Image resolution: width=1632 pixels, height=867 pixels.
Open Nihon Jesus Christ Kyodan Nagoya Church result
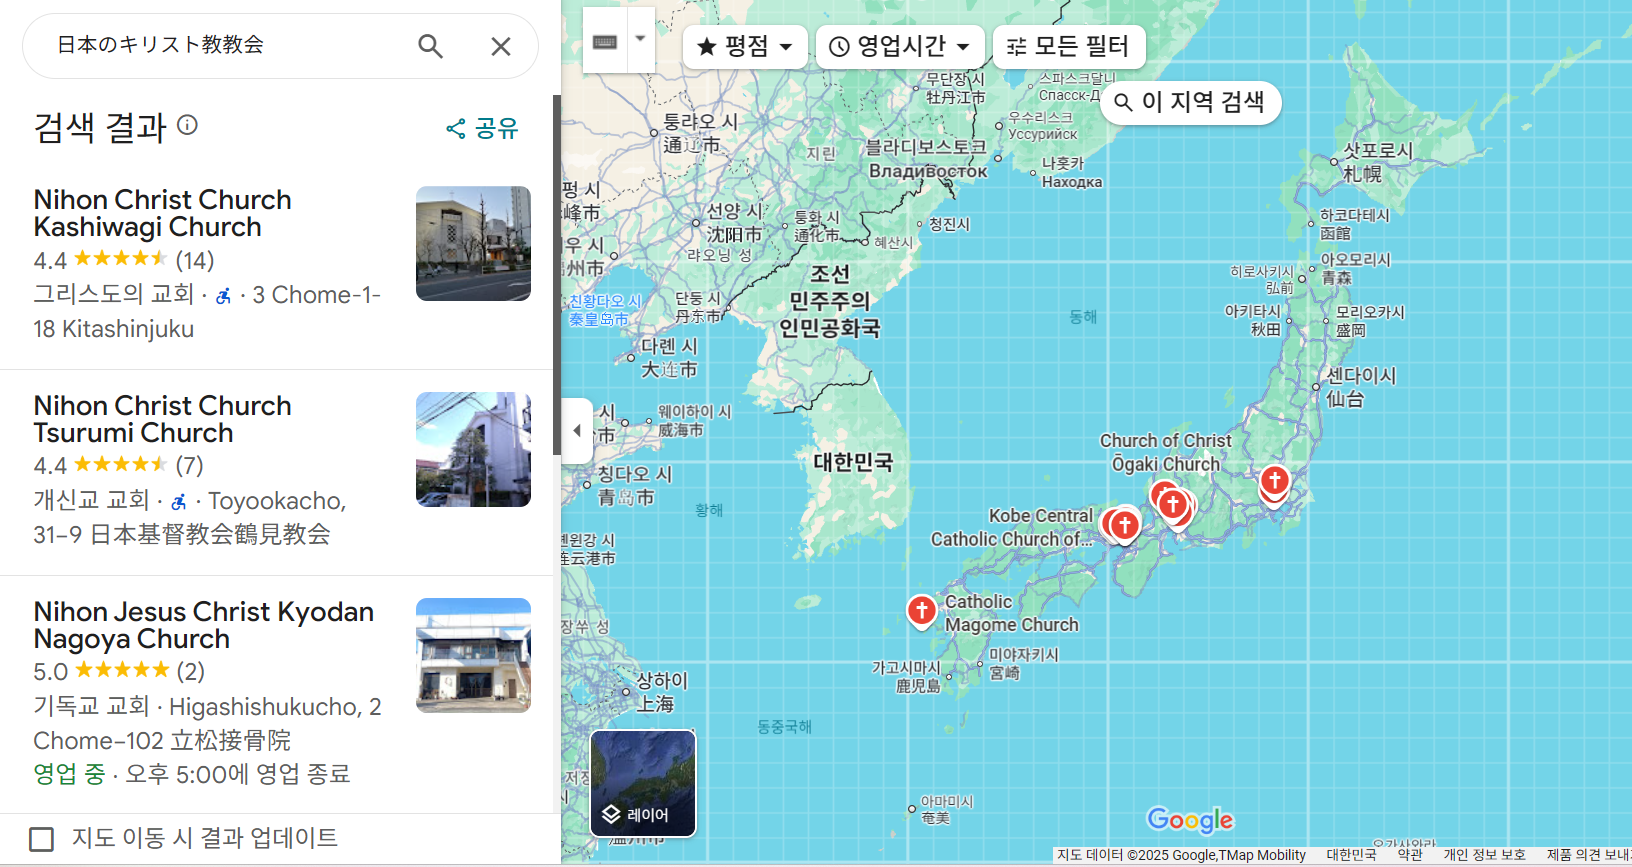[x=204, y=625]
